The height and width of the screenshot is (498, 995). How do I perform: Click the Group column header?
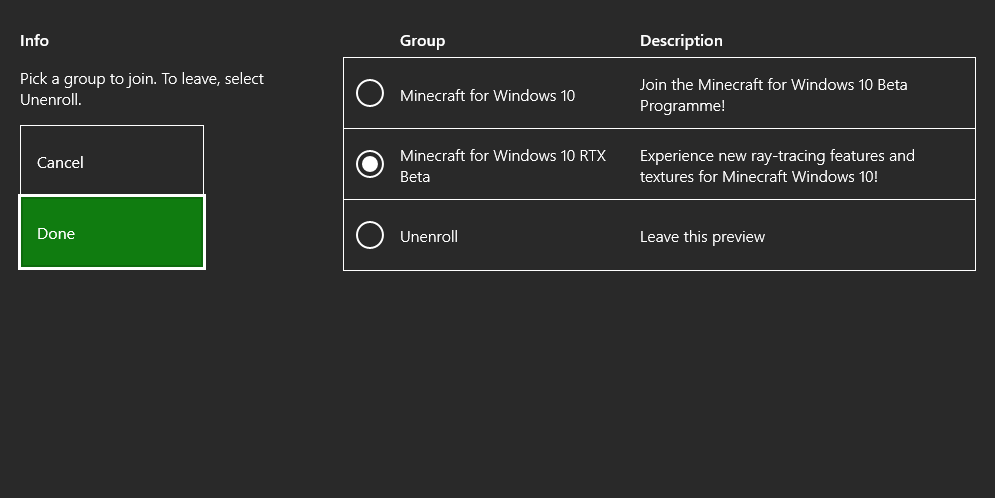point(422,41)
